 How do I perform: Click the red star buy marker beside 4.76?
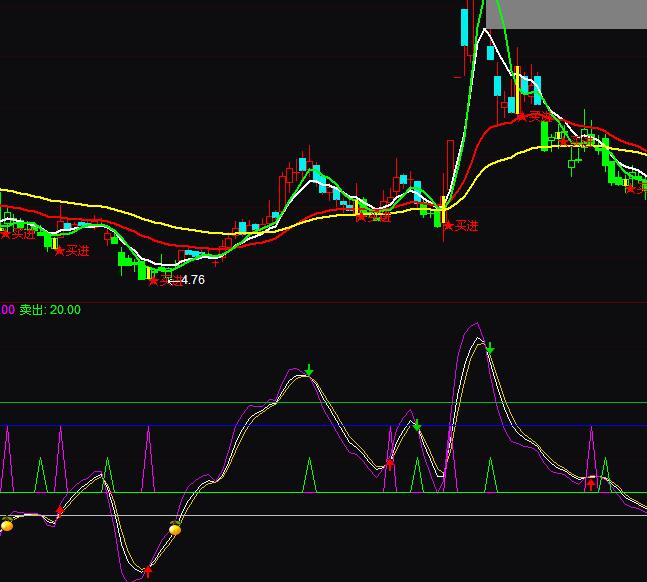pos(153,281)
